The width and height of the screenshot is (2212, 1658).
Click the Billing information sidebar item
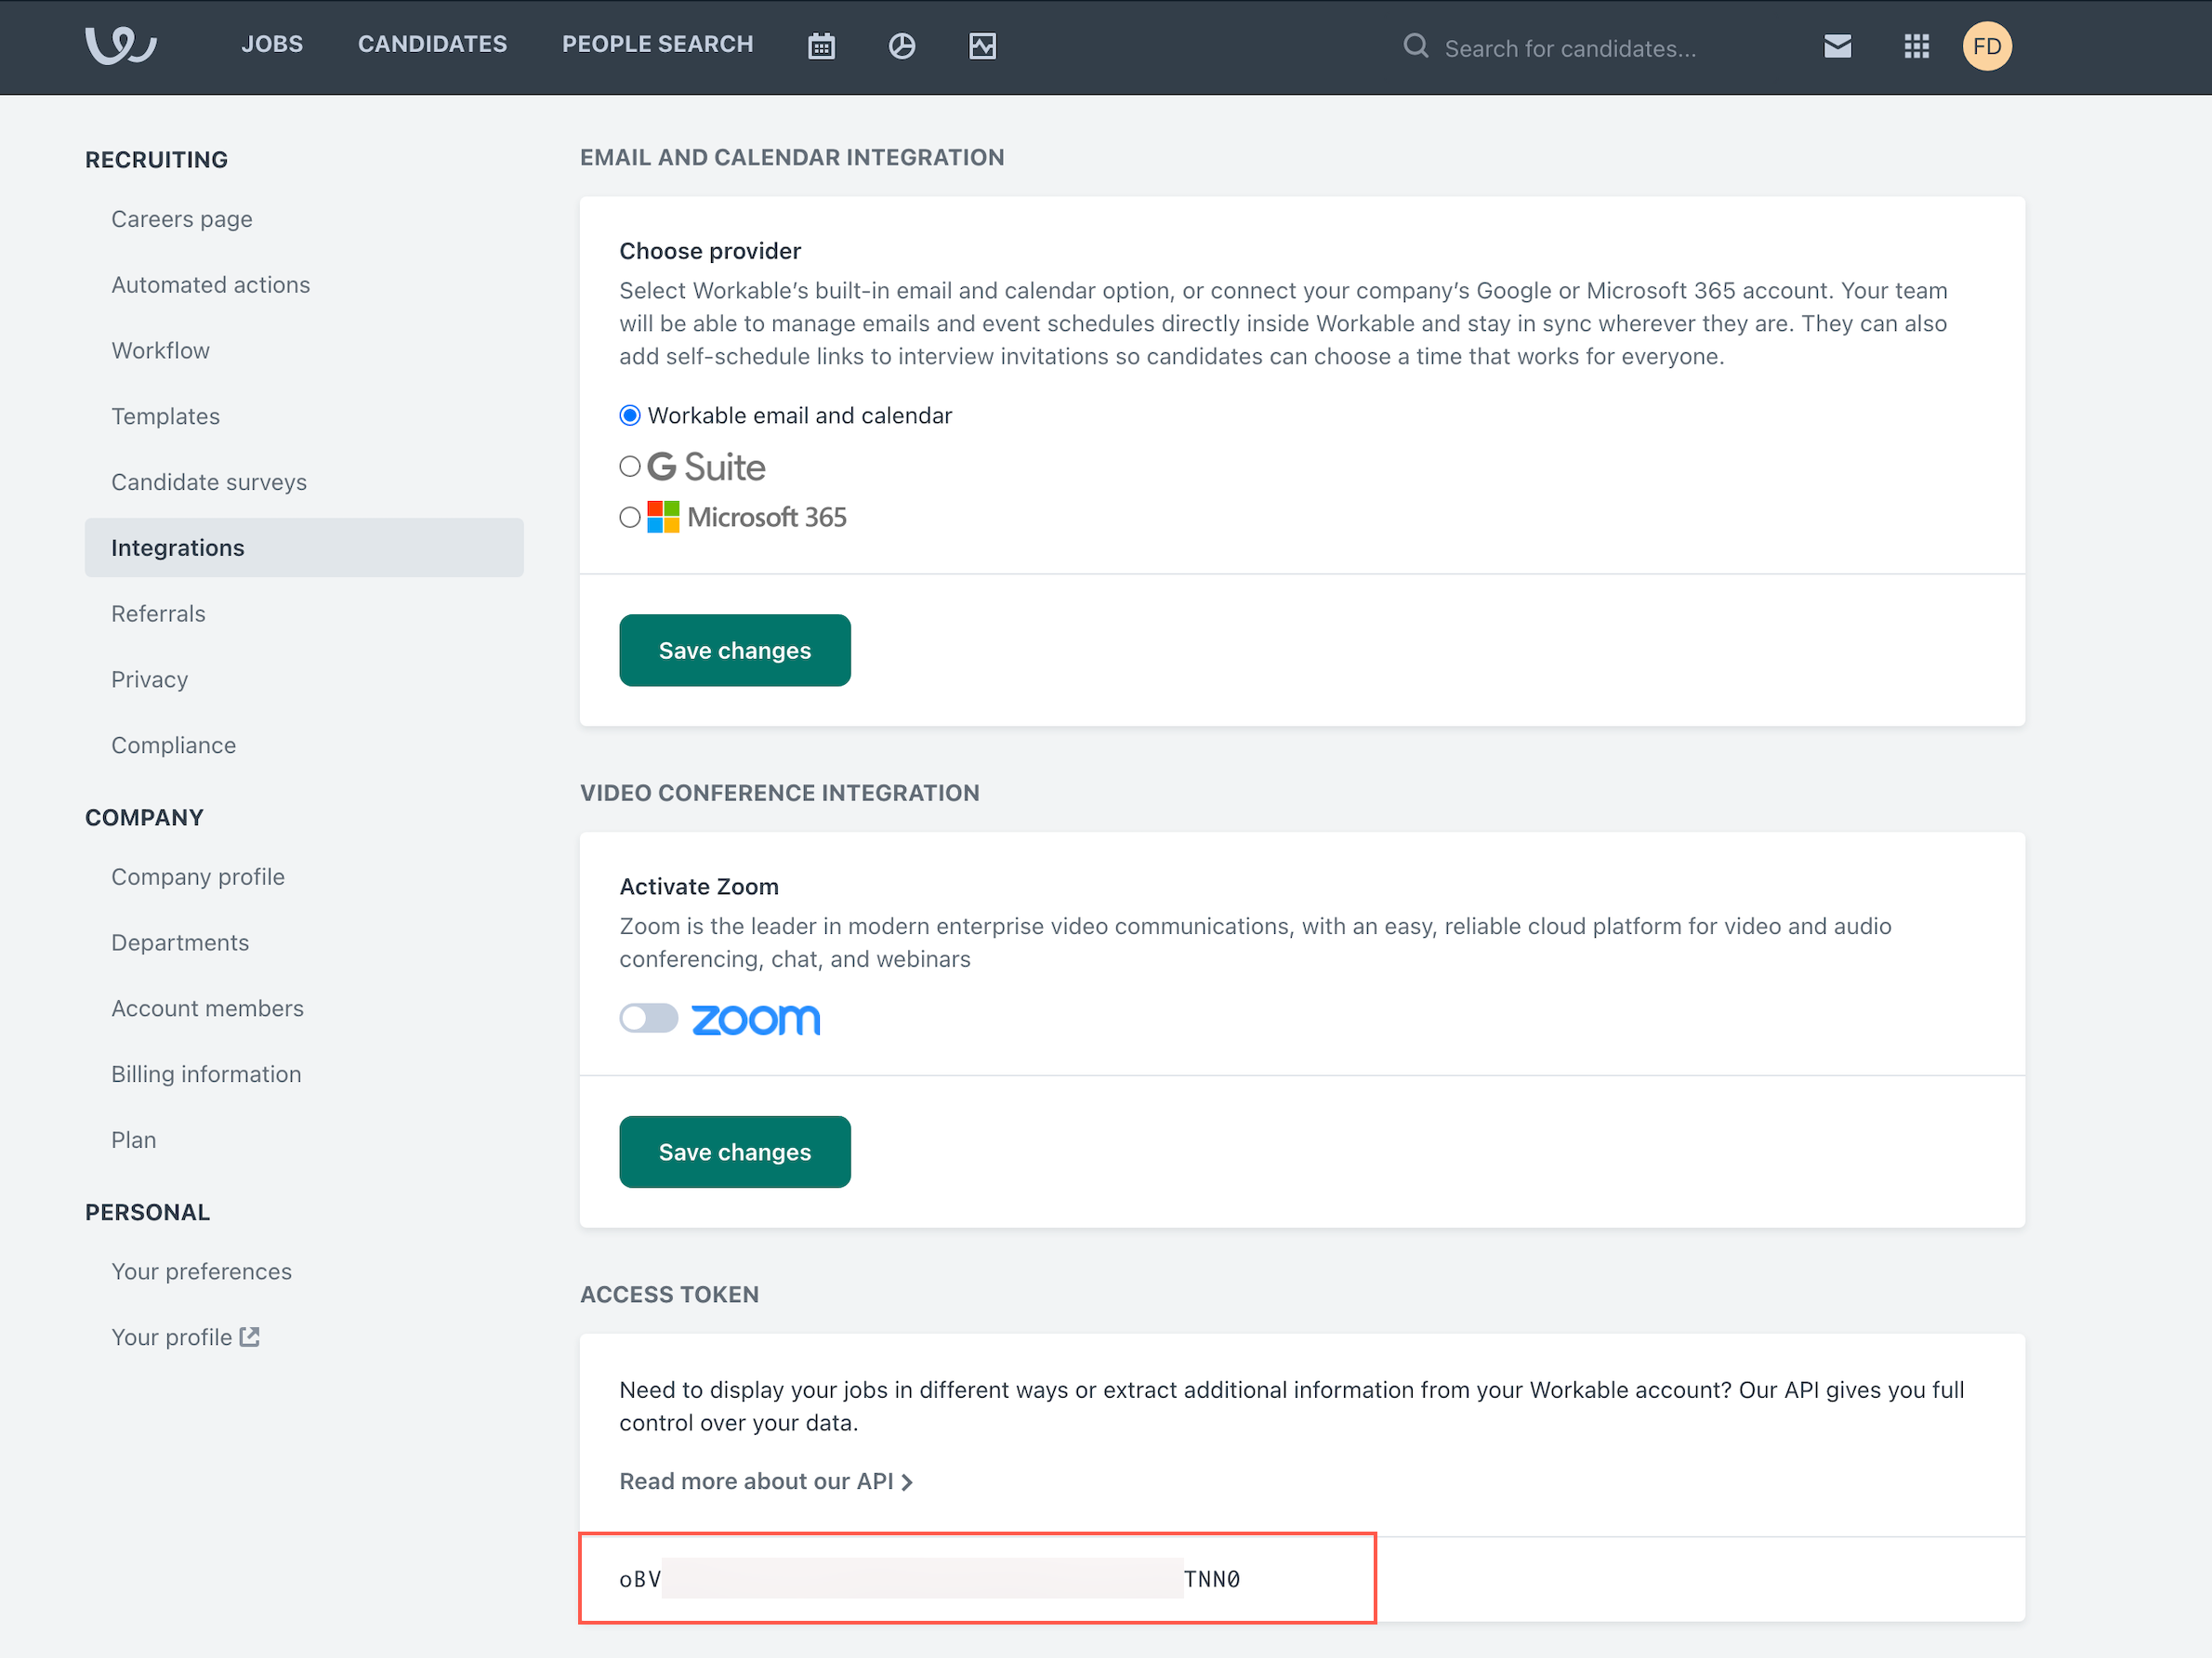pyautogui.click(x=205, y=1072)
